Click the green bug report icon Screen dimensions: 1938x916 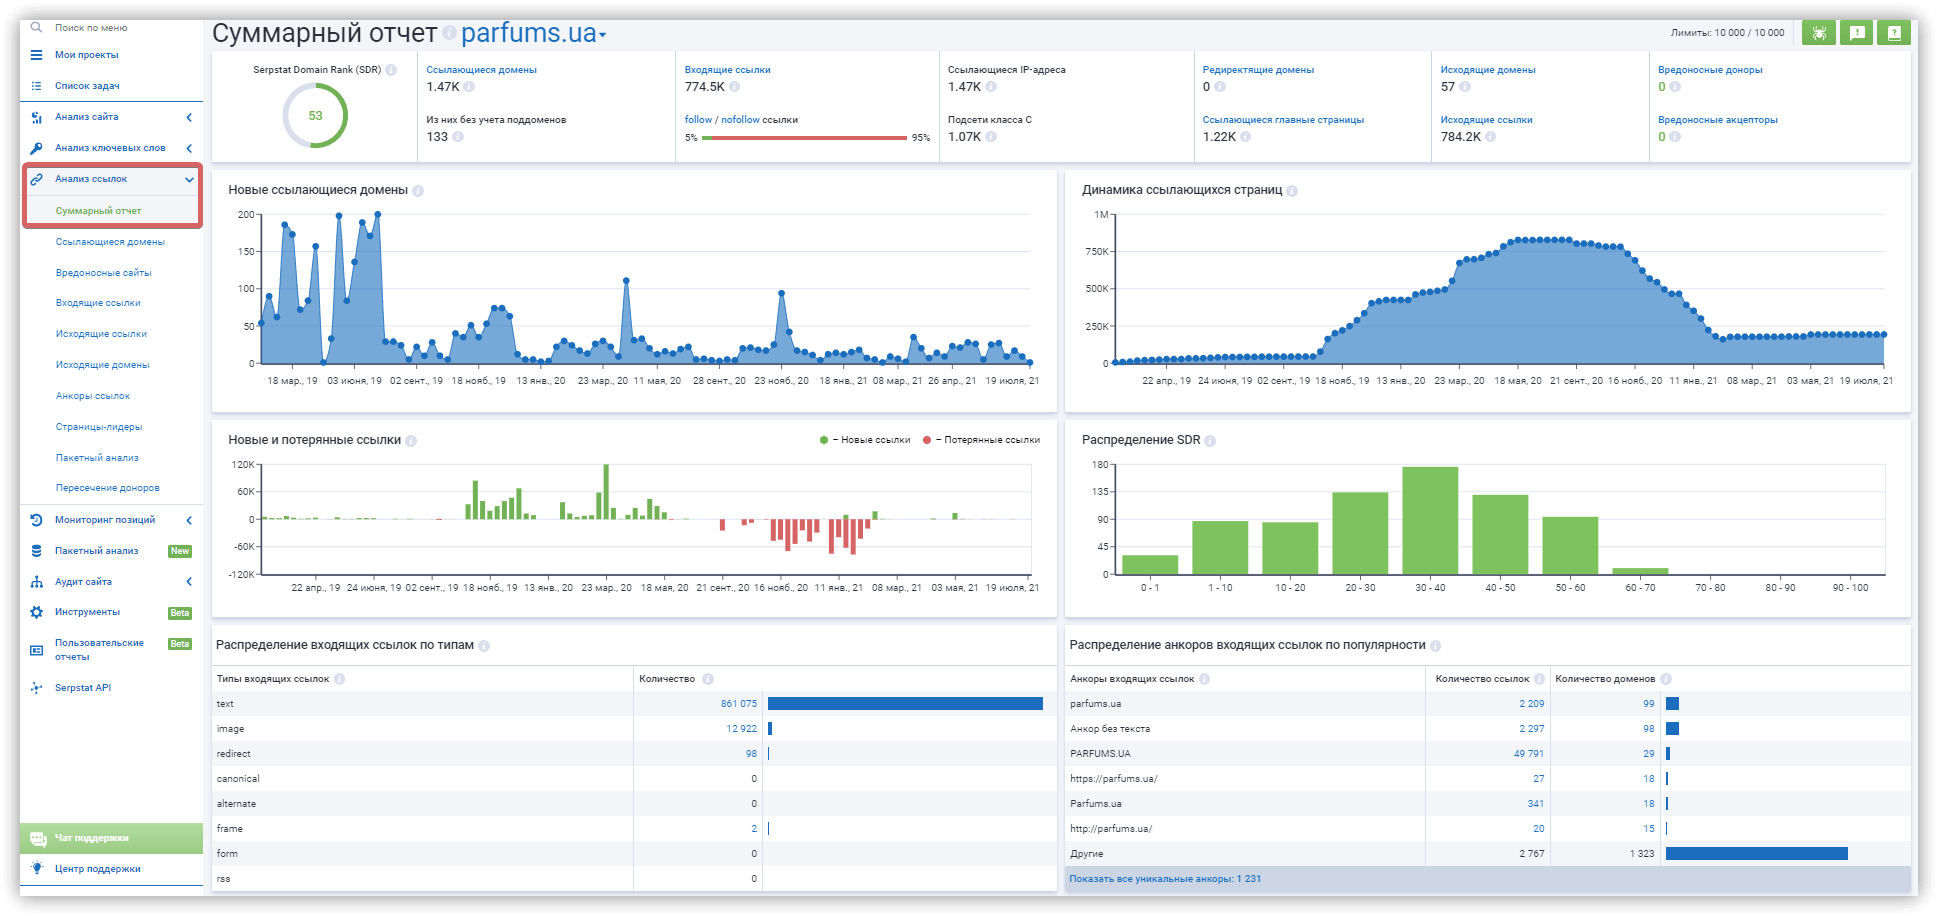tap(1819, 33)
